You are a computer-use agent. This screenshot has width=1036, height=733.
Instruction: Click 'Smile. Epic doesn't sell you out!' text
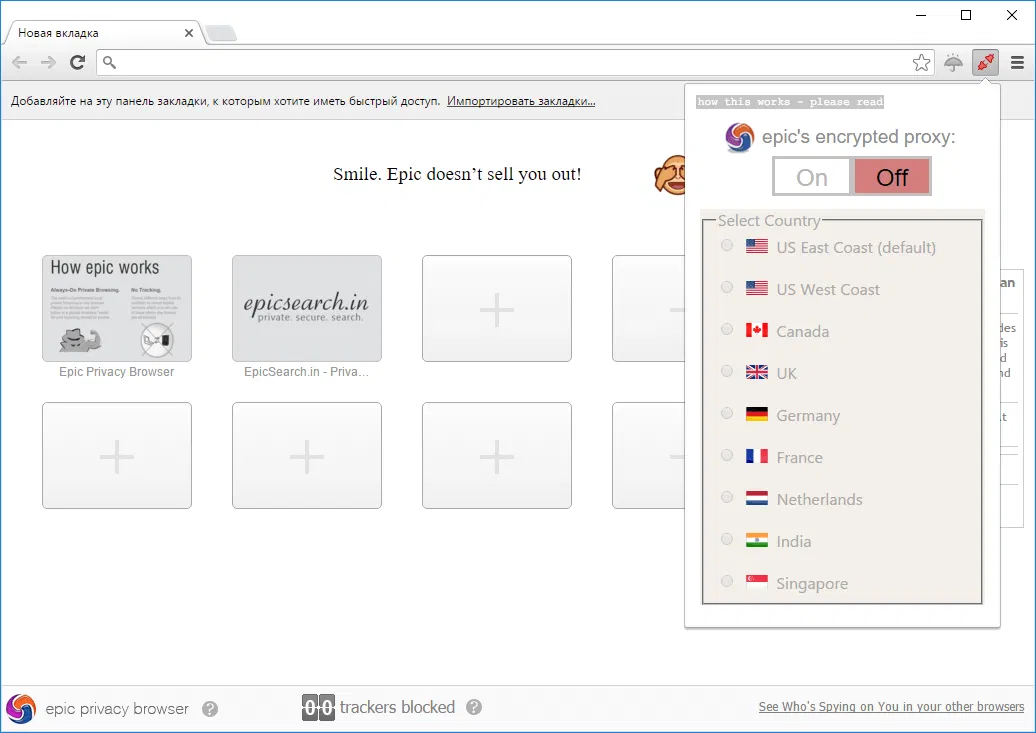(457, 174)
